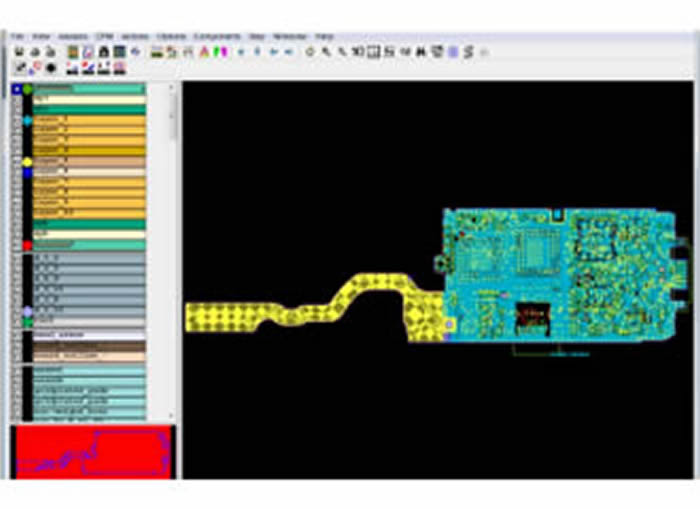Click the blue square at top of layer list
This screenshot has width=700, height=509.
[17, 90]
